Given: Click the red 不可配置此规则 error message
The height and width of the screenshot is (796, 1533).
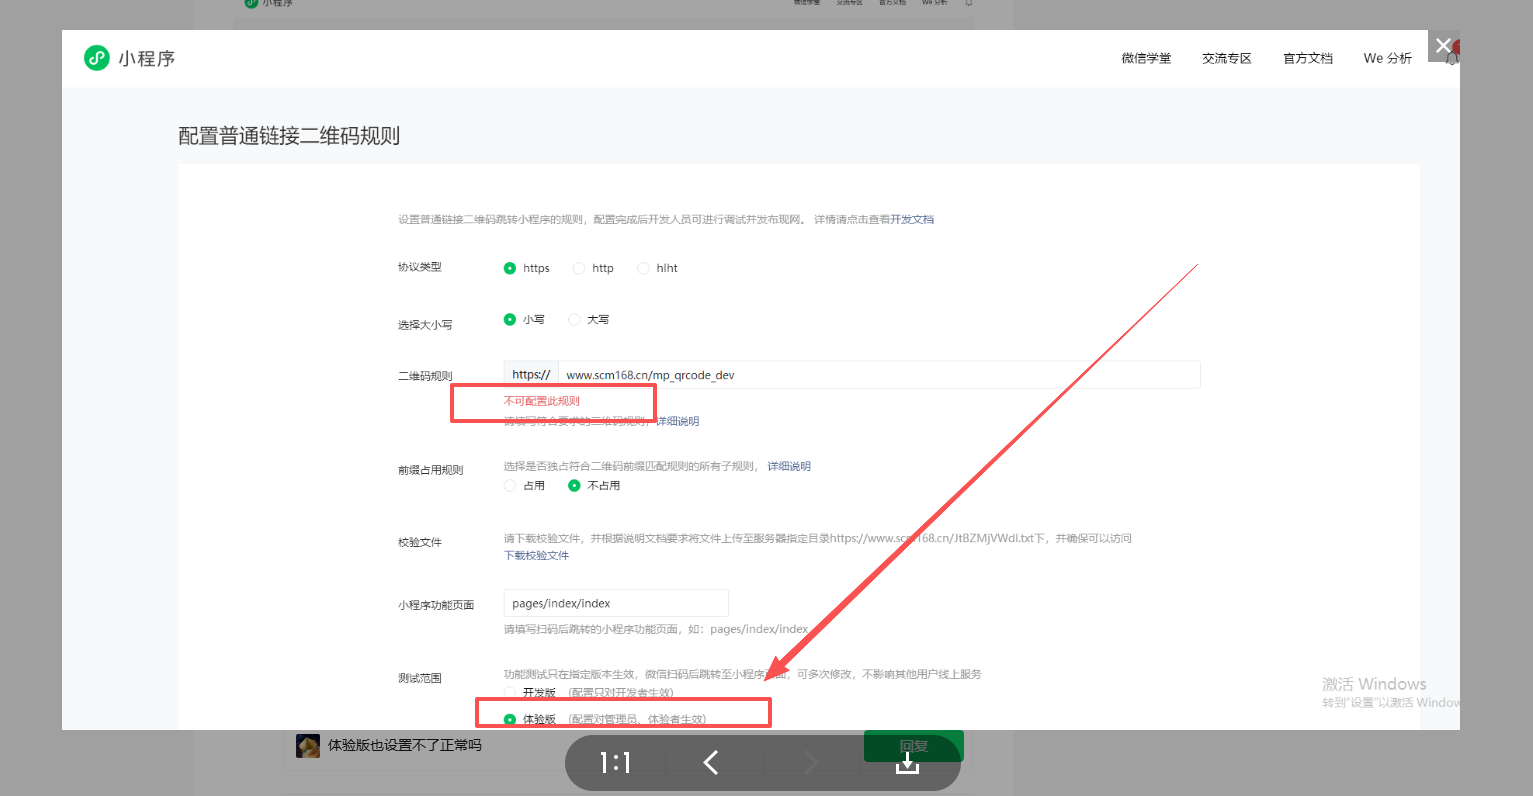Looking at the screenshot, I should click(542, 401).
